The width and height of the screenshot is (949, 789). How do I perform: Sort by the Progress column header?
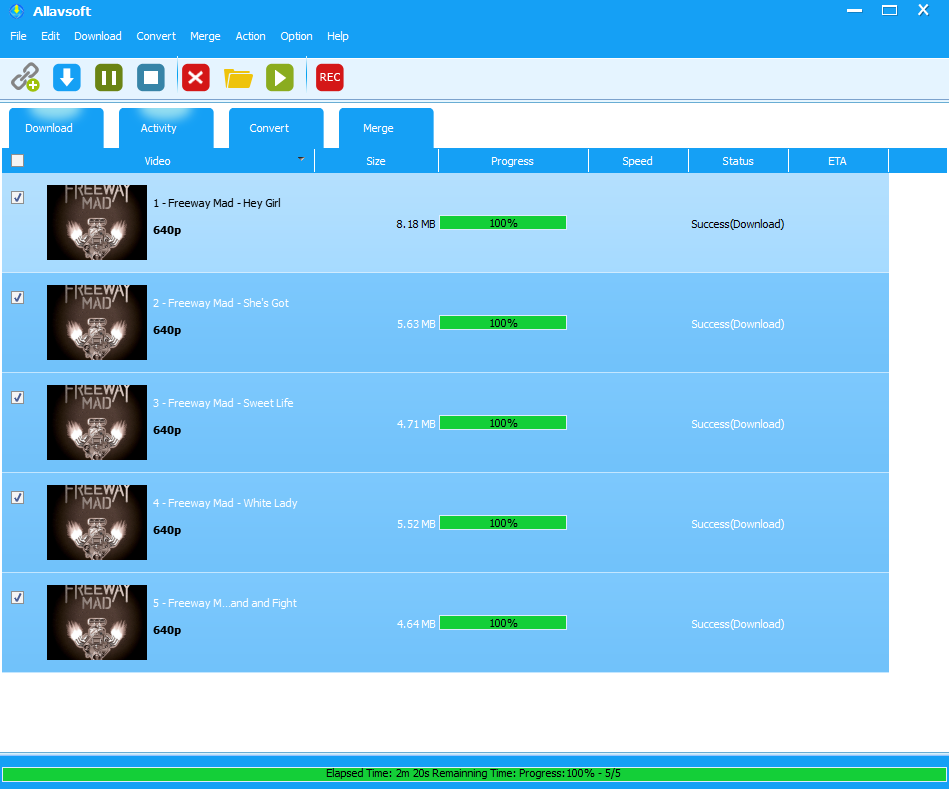pos(513,161)
